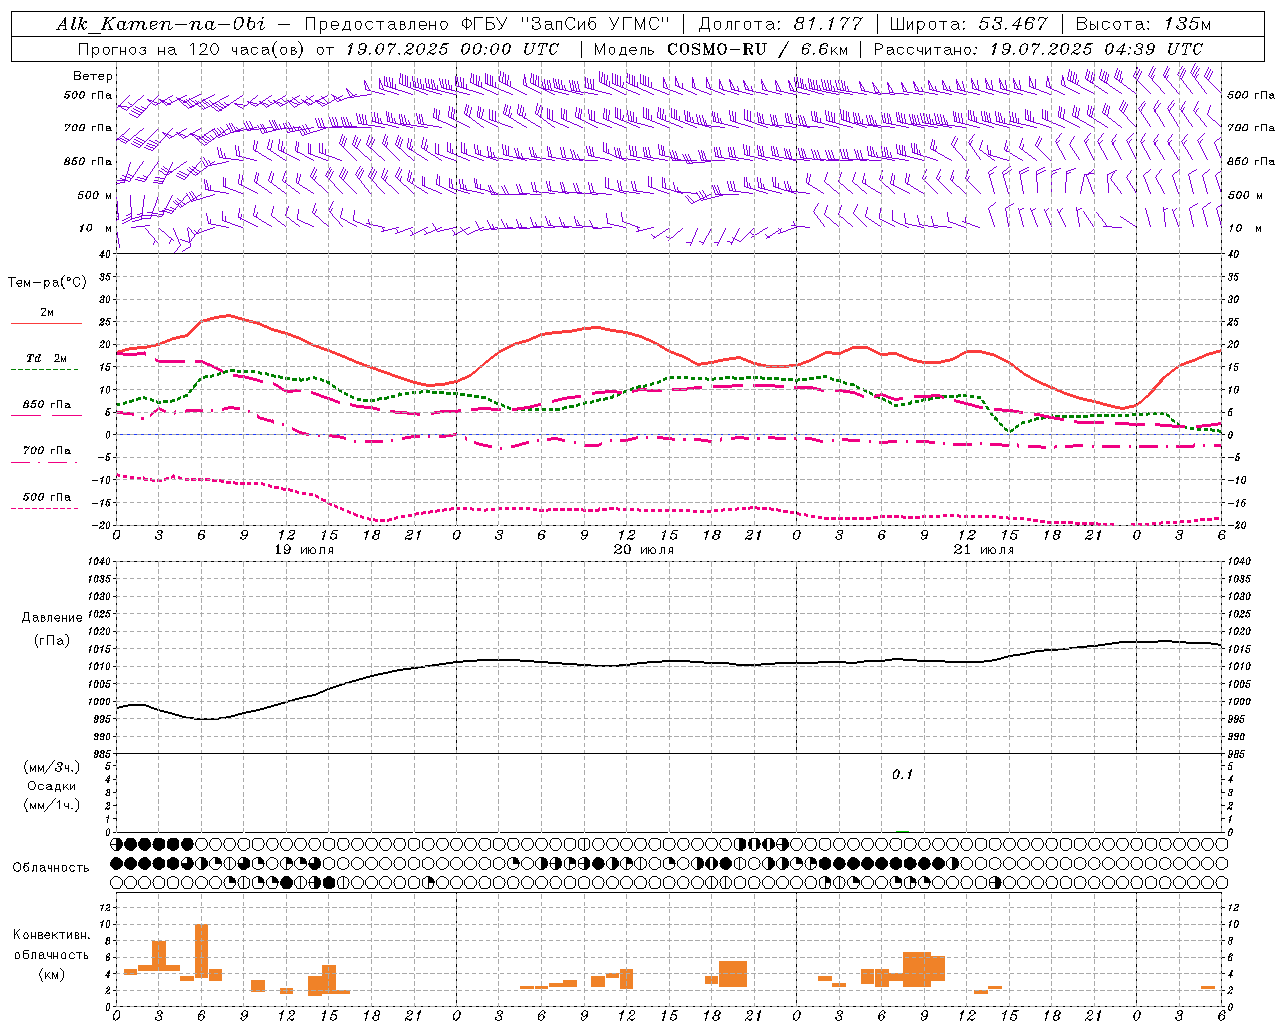This screenshot has height=1024, width=1280.
Task: Click the "10 м" wind level label on the left
Action: (x=97, y=228)
